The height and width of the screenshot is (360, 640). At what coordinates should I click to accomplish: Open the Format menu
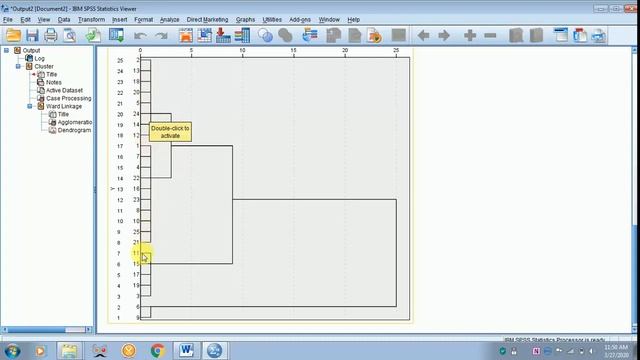tap(143, 20)
